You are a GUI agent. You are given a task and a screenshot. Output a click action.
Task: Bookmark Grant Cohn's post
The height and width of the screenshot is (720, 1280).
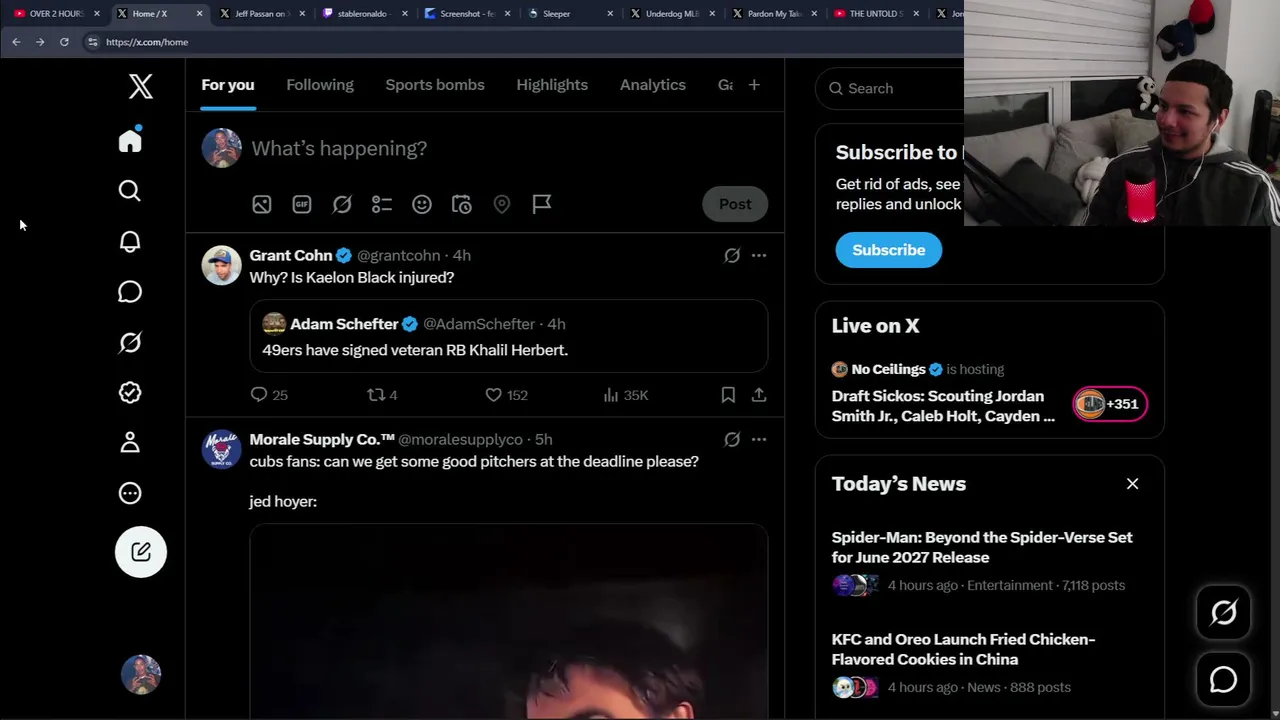[728, 395]
